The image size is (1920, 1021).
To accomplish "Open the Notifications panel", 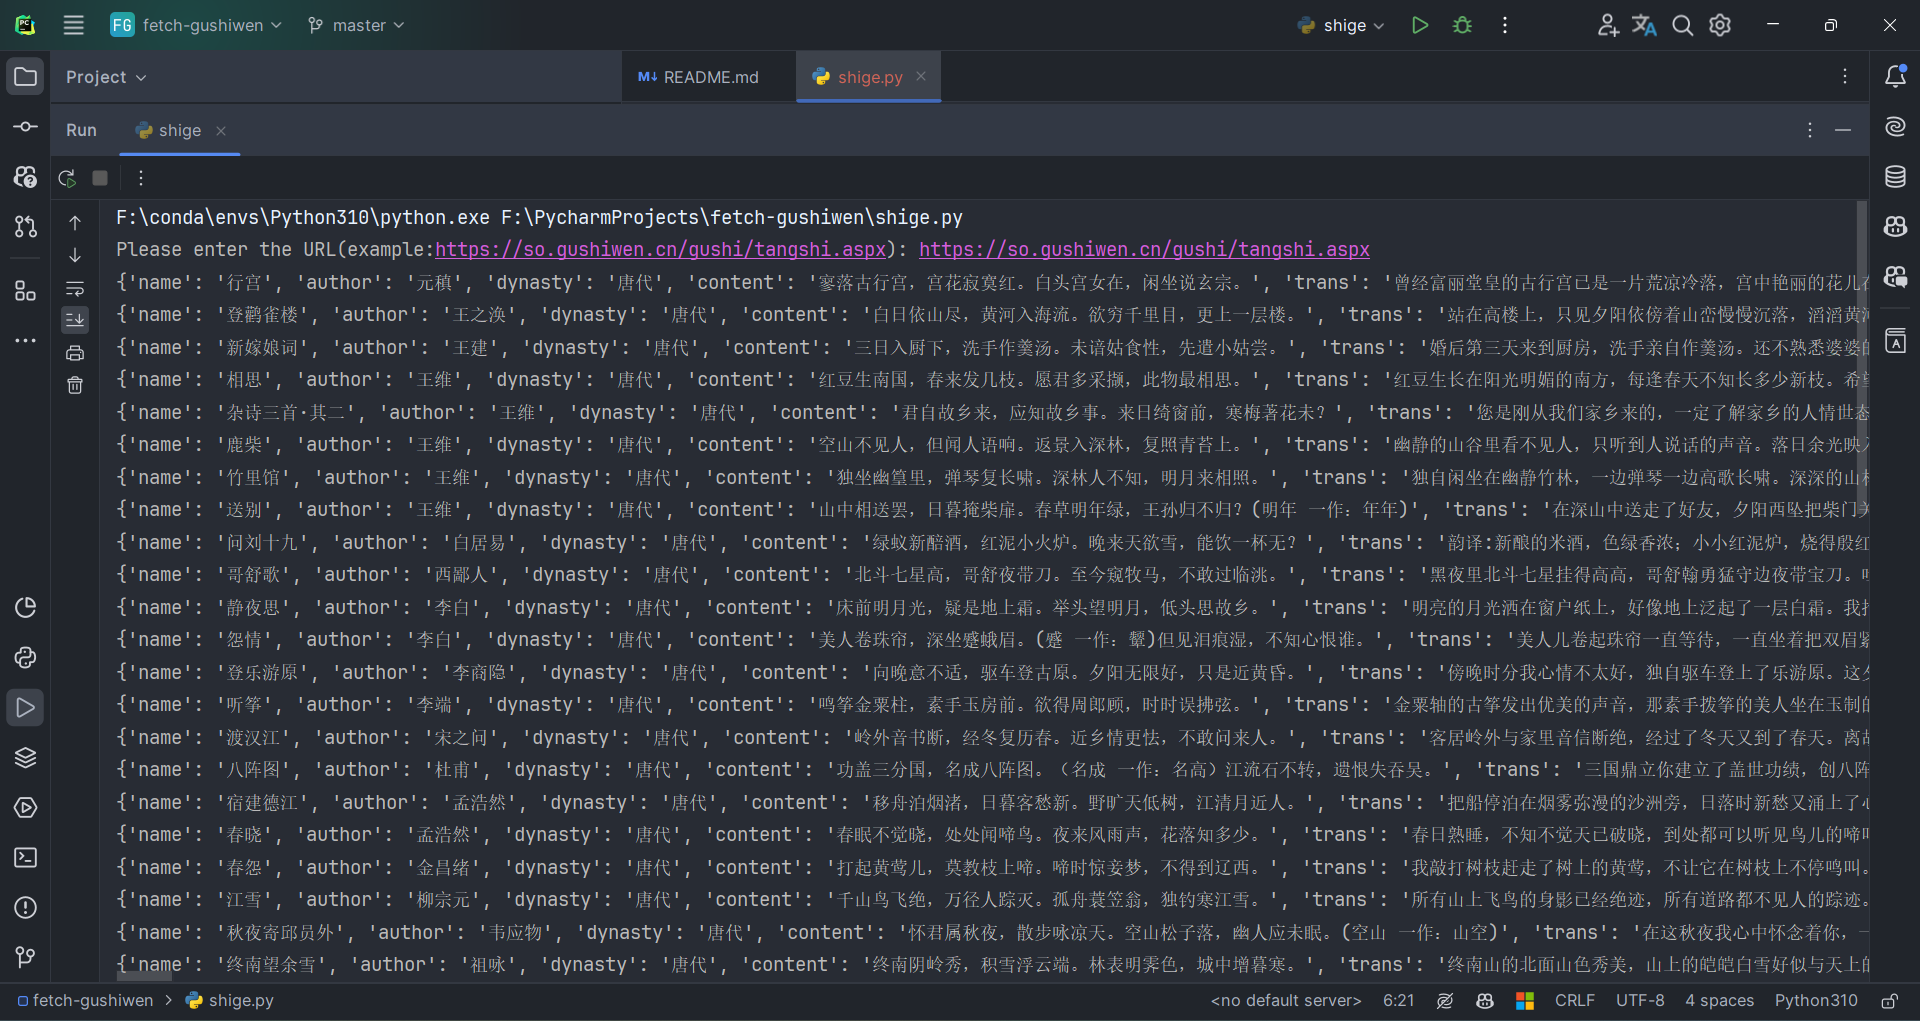I will pyautogui.click(x=1895, y=77).
